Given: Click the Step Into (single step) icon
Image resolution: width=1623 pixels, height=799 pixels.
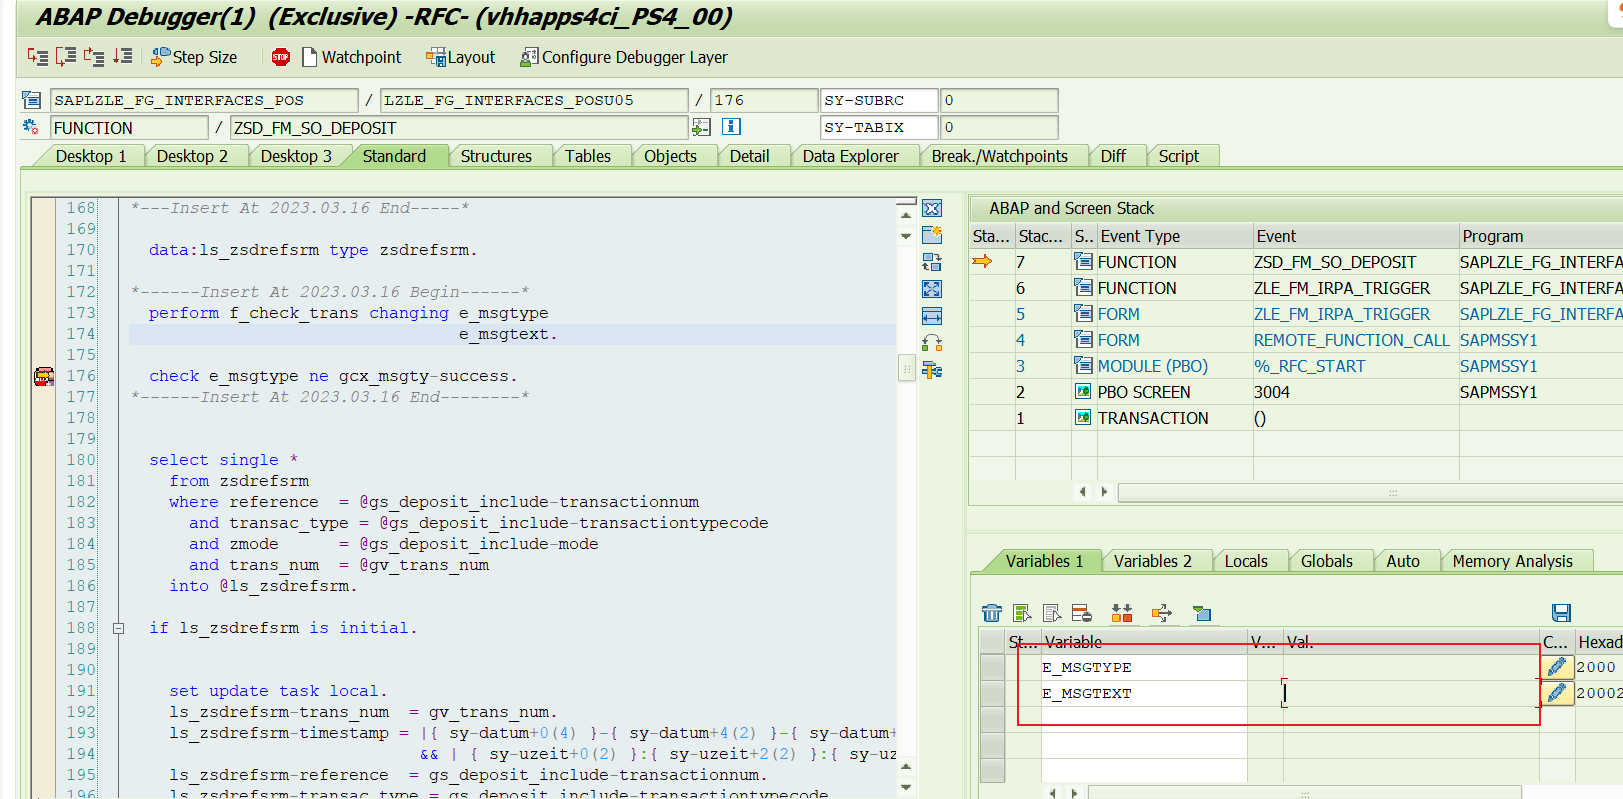Looking at the screenshot, I should pos(37,57).
